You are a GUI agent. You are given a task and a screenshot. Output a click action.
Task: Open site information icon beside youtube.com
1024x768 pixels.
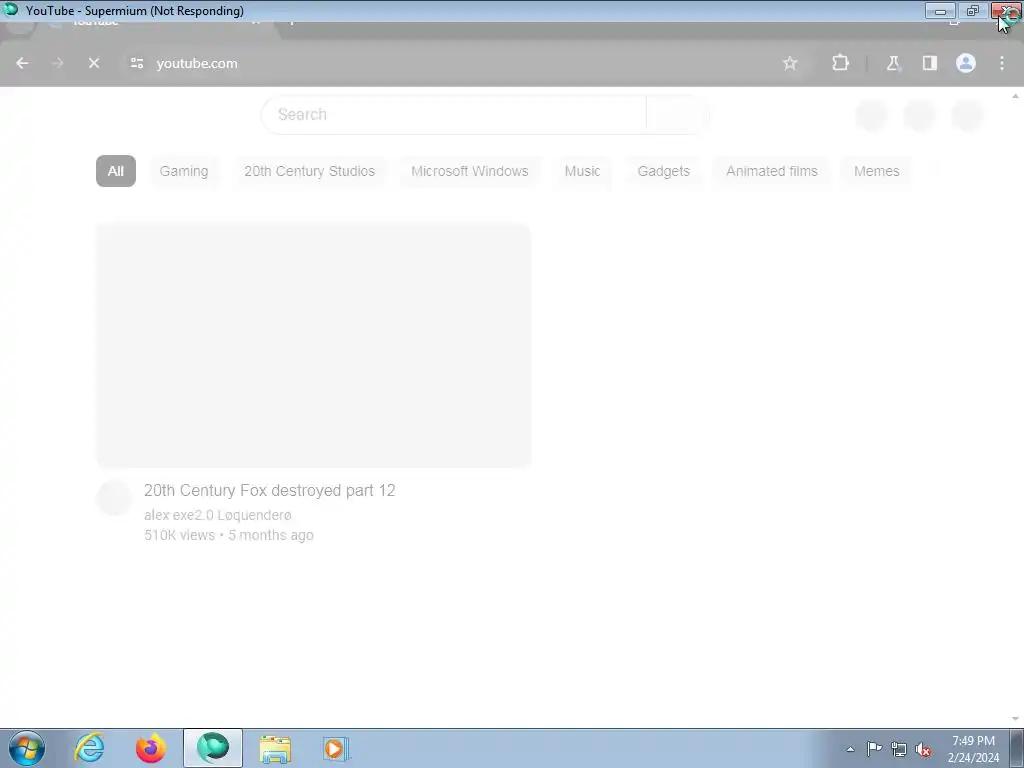click(x=136, y=63)
